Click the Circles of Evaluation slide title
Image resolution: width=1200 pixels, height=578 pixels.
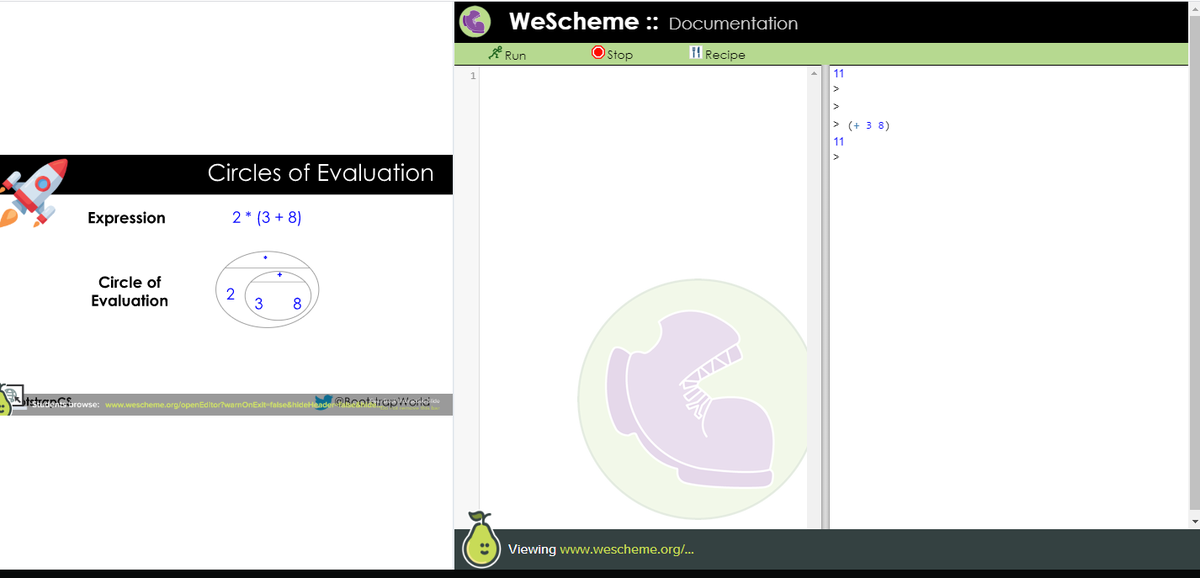click(x=320, y=173)
